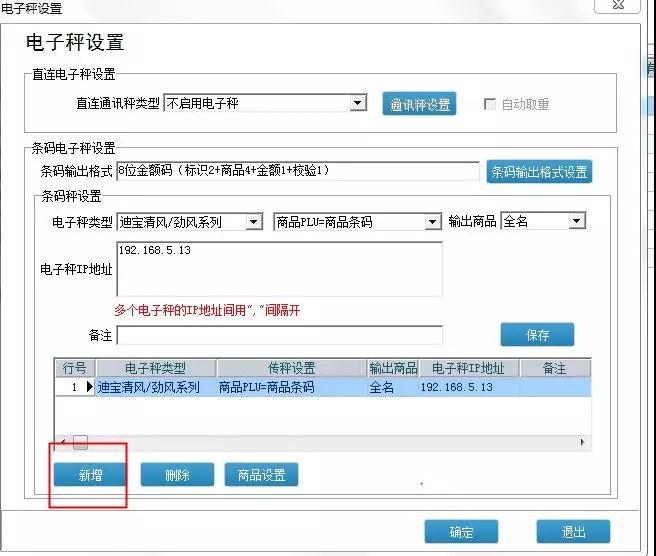The image size is (656, 556).
Task: Select table cell 全名
Action: tap(393, 387)
